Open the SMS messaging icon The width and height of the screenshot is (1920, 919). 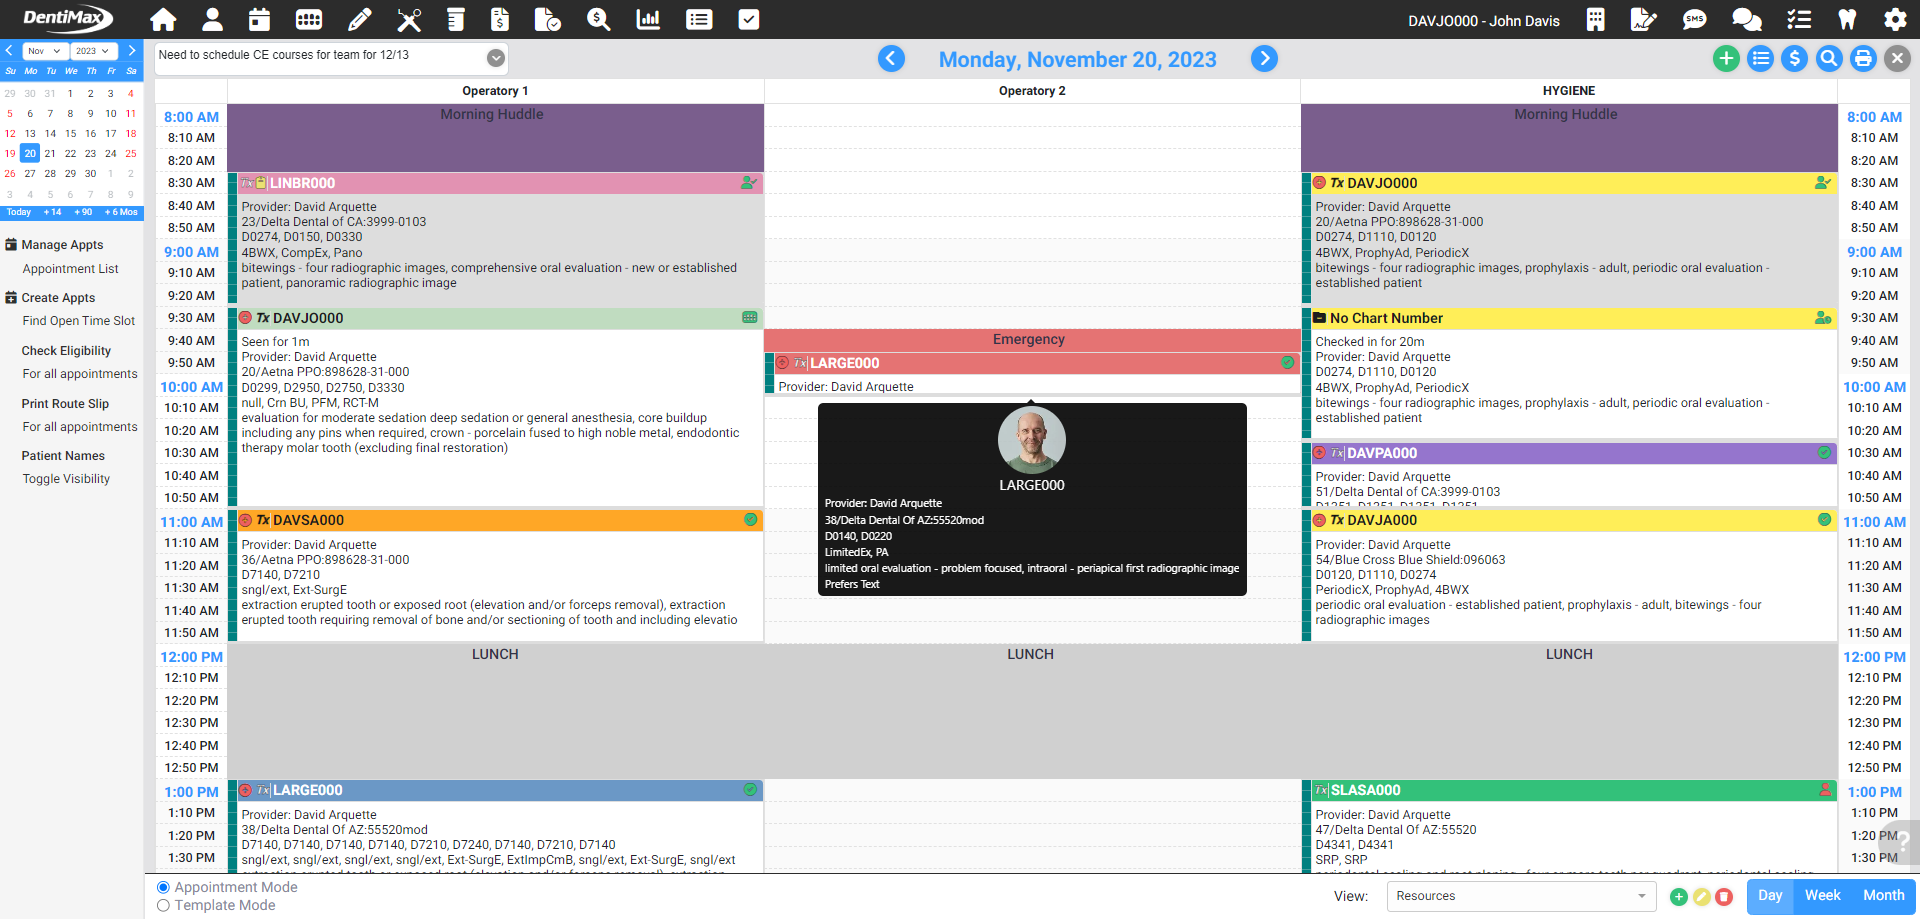coord(1694,19)
